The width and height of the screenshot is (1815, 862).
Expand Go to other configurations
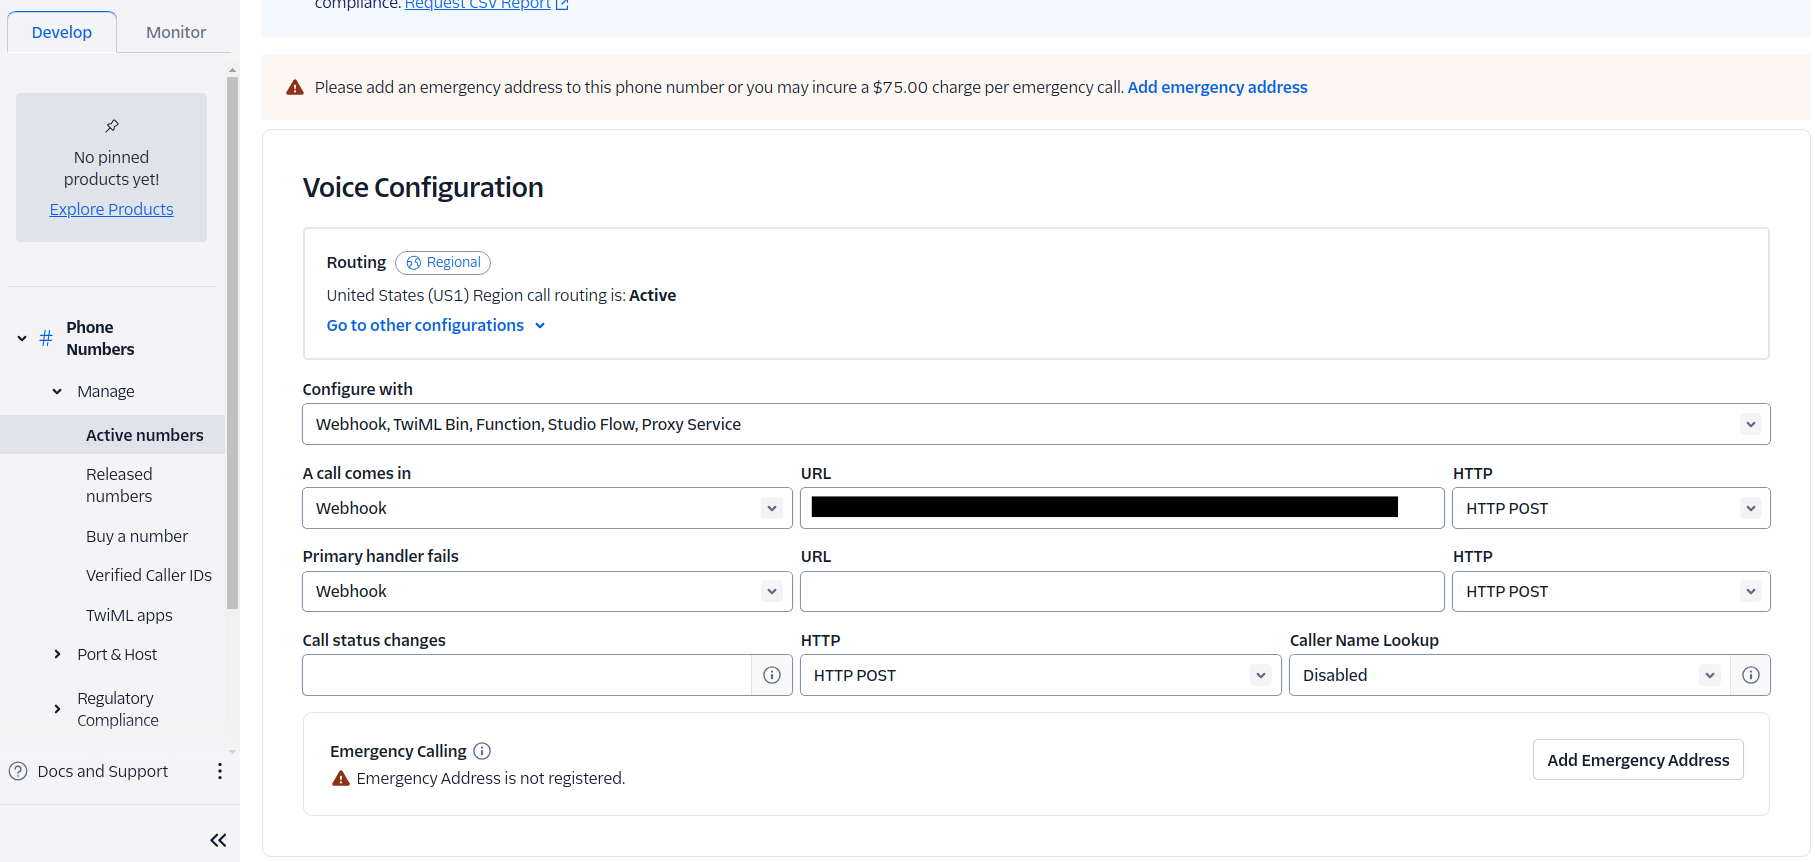coord(435,325)
